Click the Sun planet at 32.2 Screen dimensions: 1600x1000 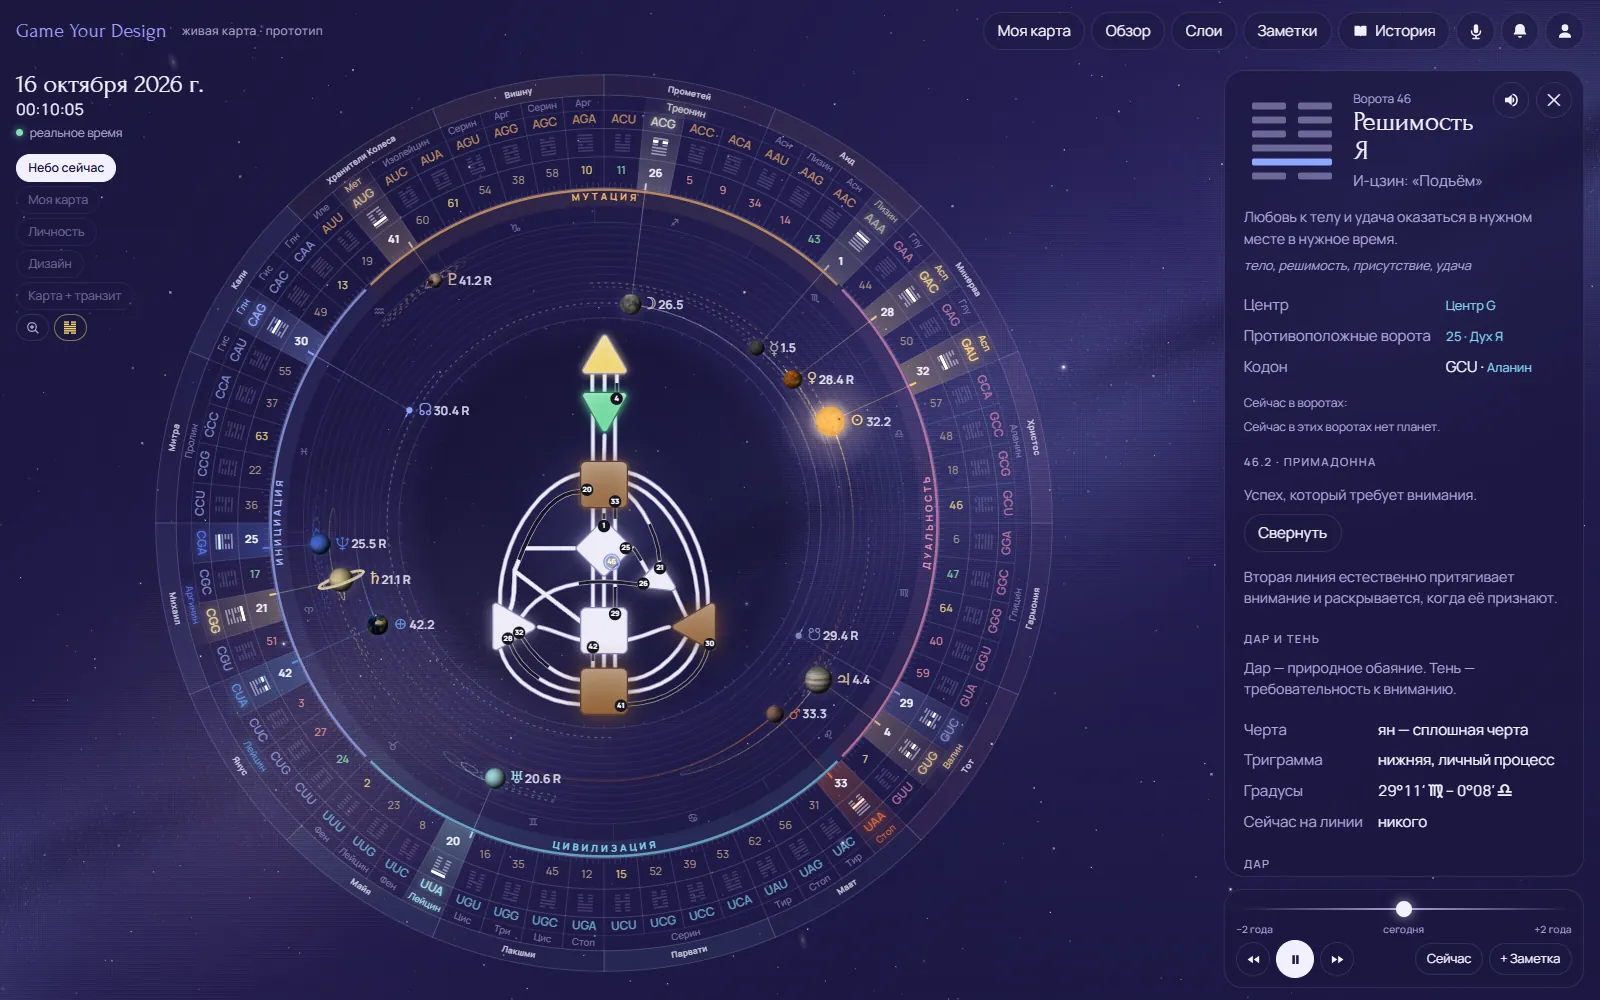pos(830,421)
